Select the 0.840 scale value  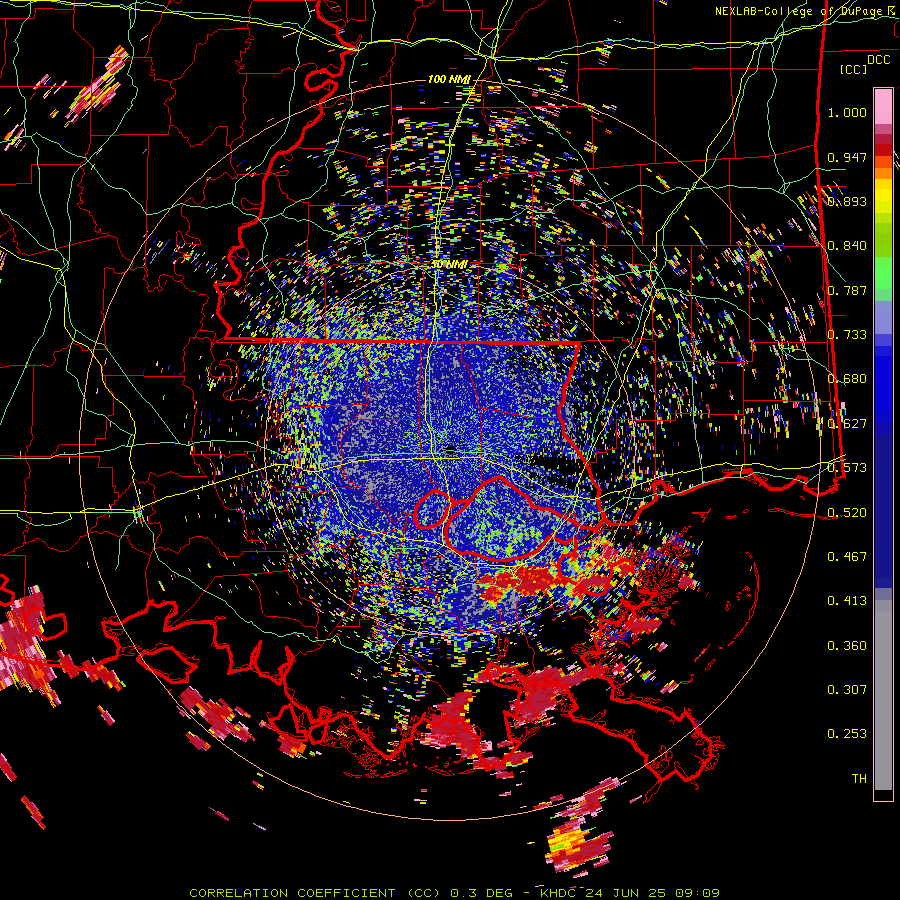[847, 246]
